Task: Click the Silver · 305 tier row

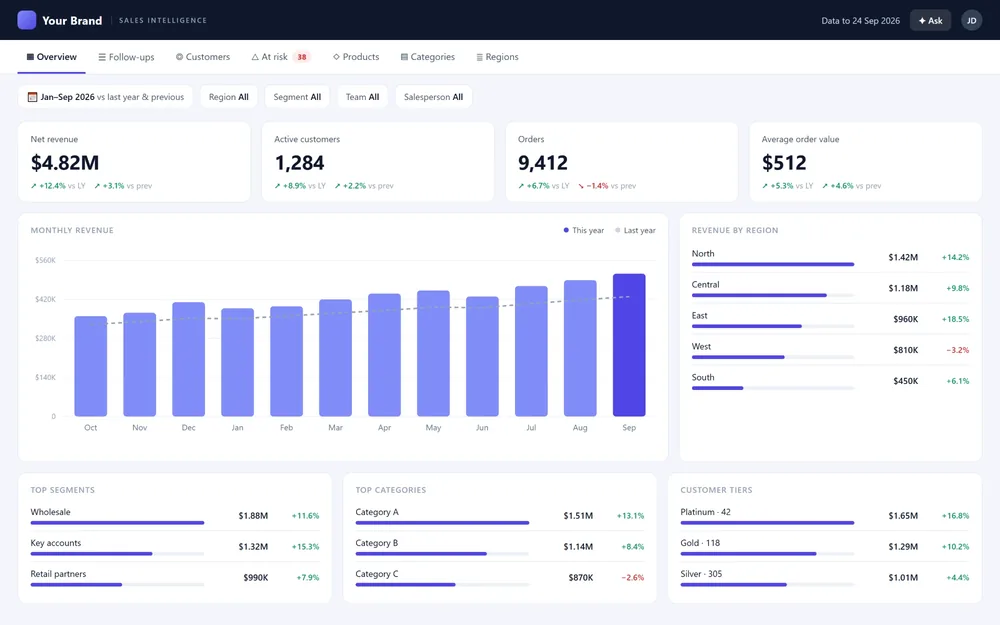Action: (825, 577)
